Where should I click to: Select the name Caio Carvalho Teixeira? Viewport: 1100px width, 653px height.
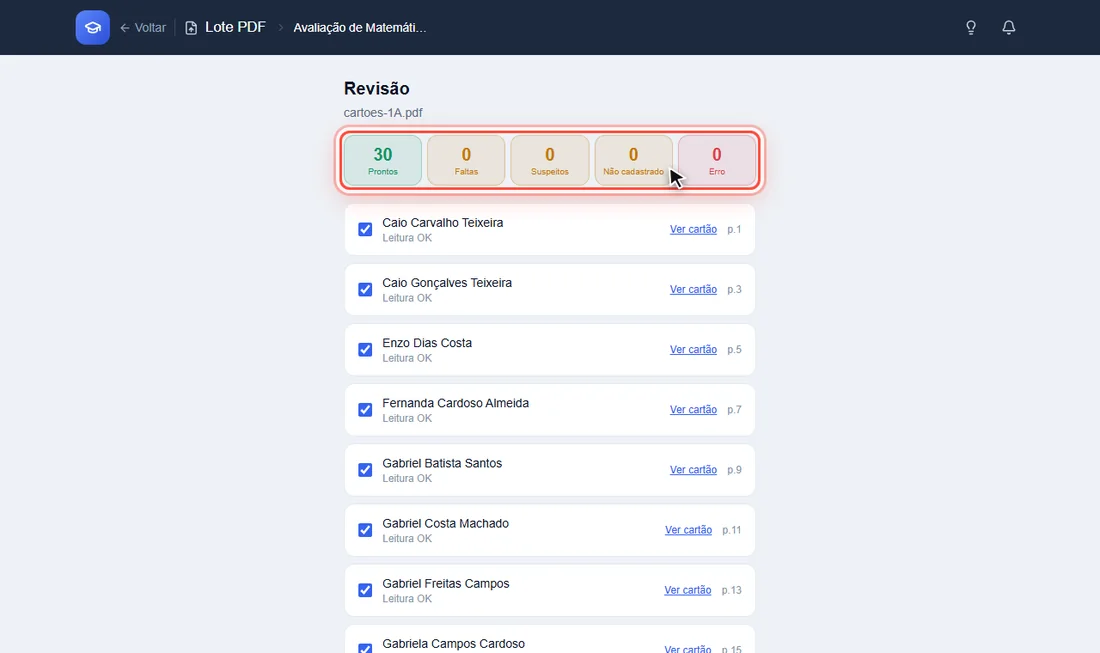click(x=443, y=223)
